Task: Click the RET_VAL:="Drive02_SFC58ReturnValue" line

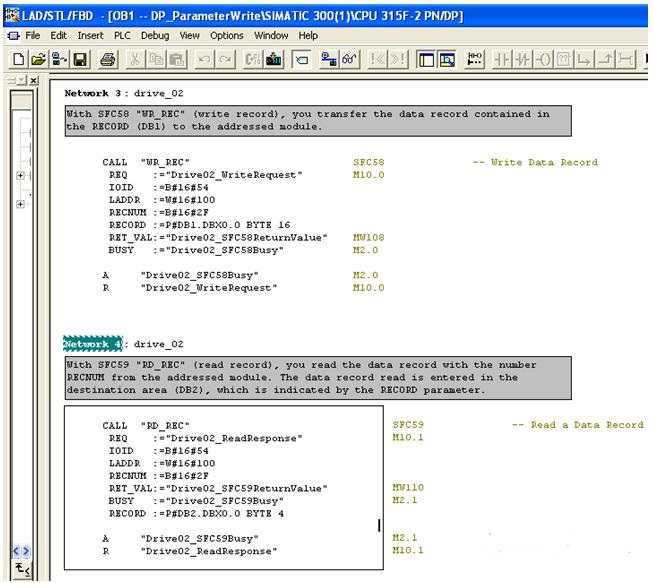Action: tap(218, 238)
